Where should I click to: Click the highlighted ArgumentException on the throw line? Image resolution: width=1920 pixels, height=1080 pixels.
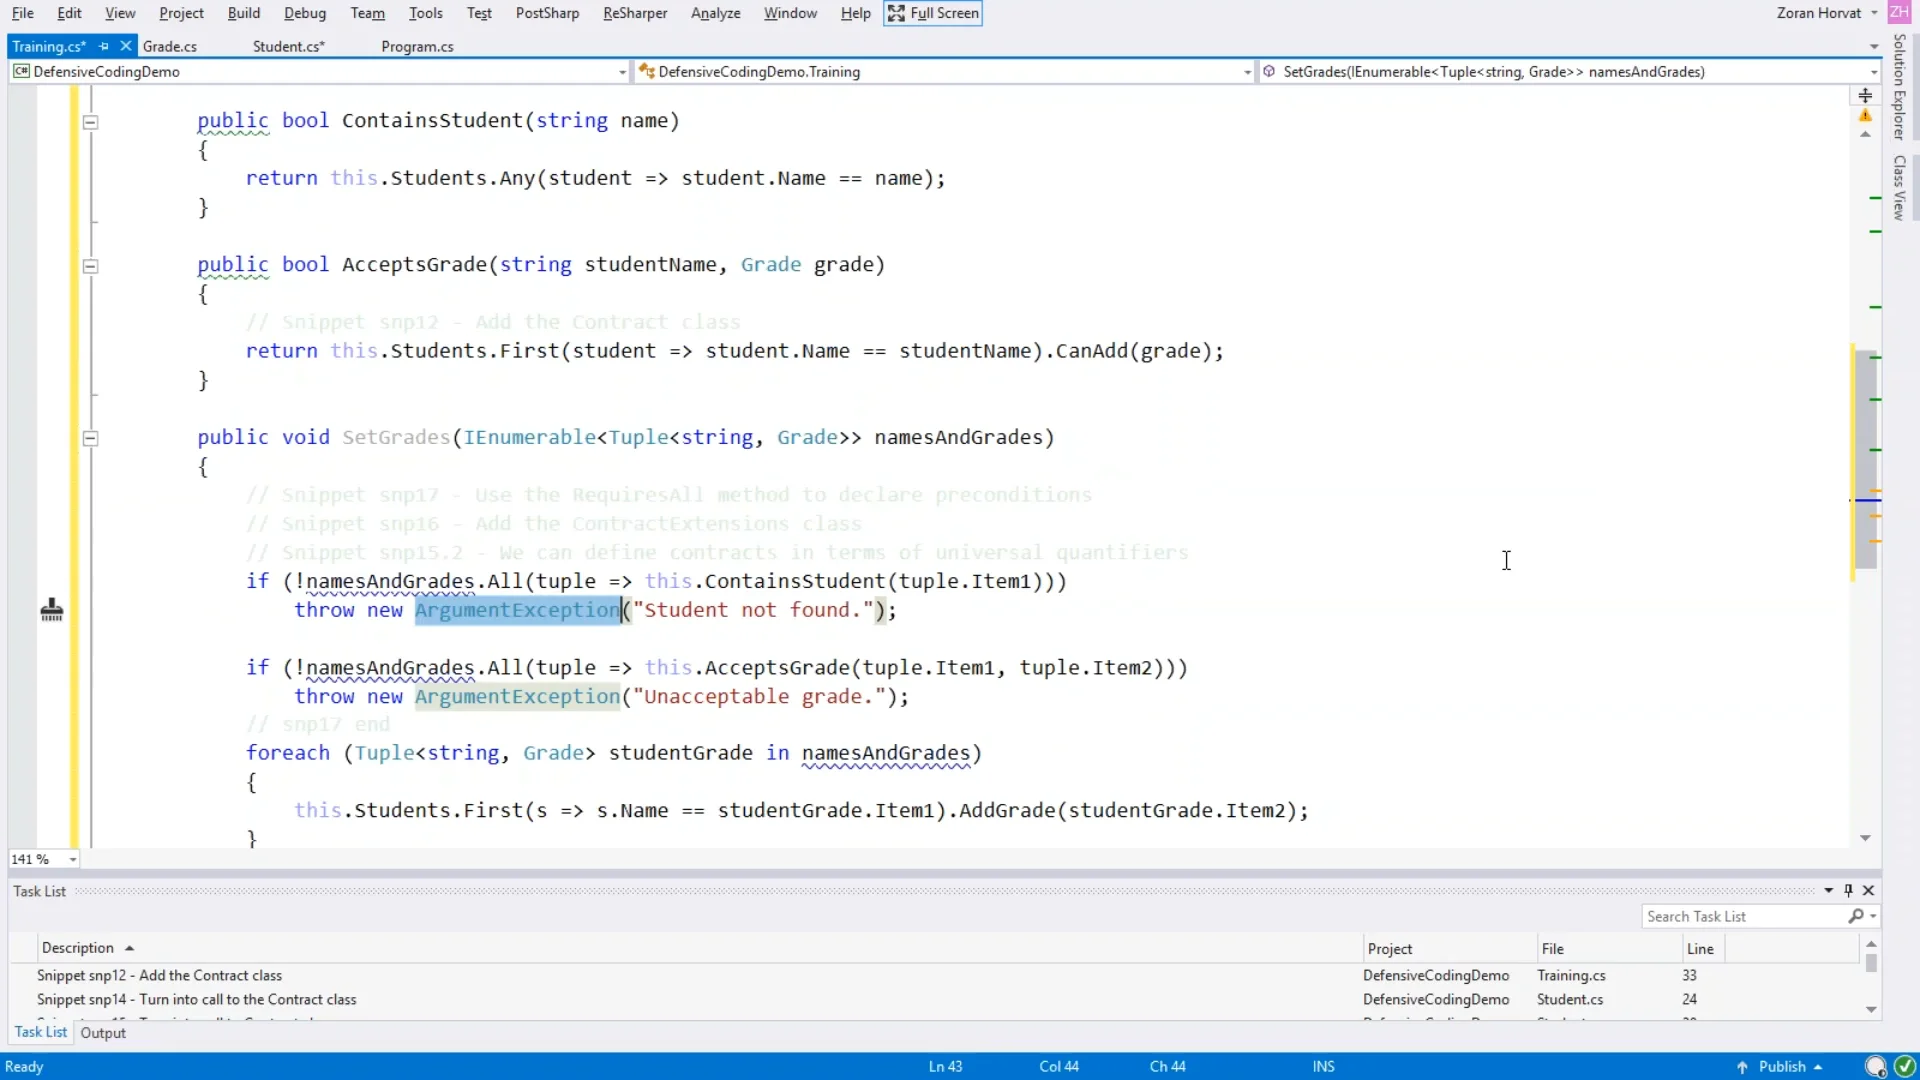517,610
